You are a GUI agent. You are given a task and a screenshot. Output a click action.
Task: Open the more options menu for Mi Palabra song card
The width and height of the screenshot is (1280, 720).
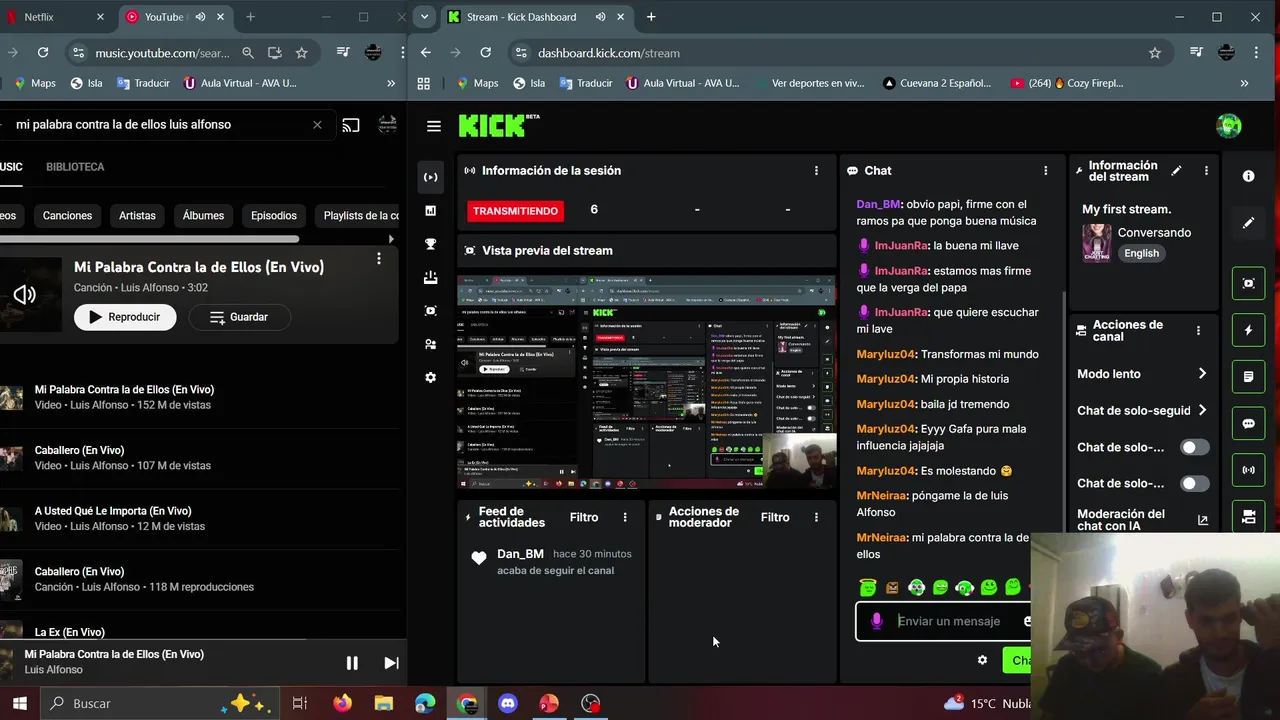coord(378,259)
